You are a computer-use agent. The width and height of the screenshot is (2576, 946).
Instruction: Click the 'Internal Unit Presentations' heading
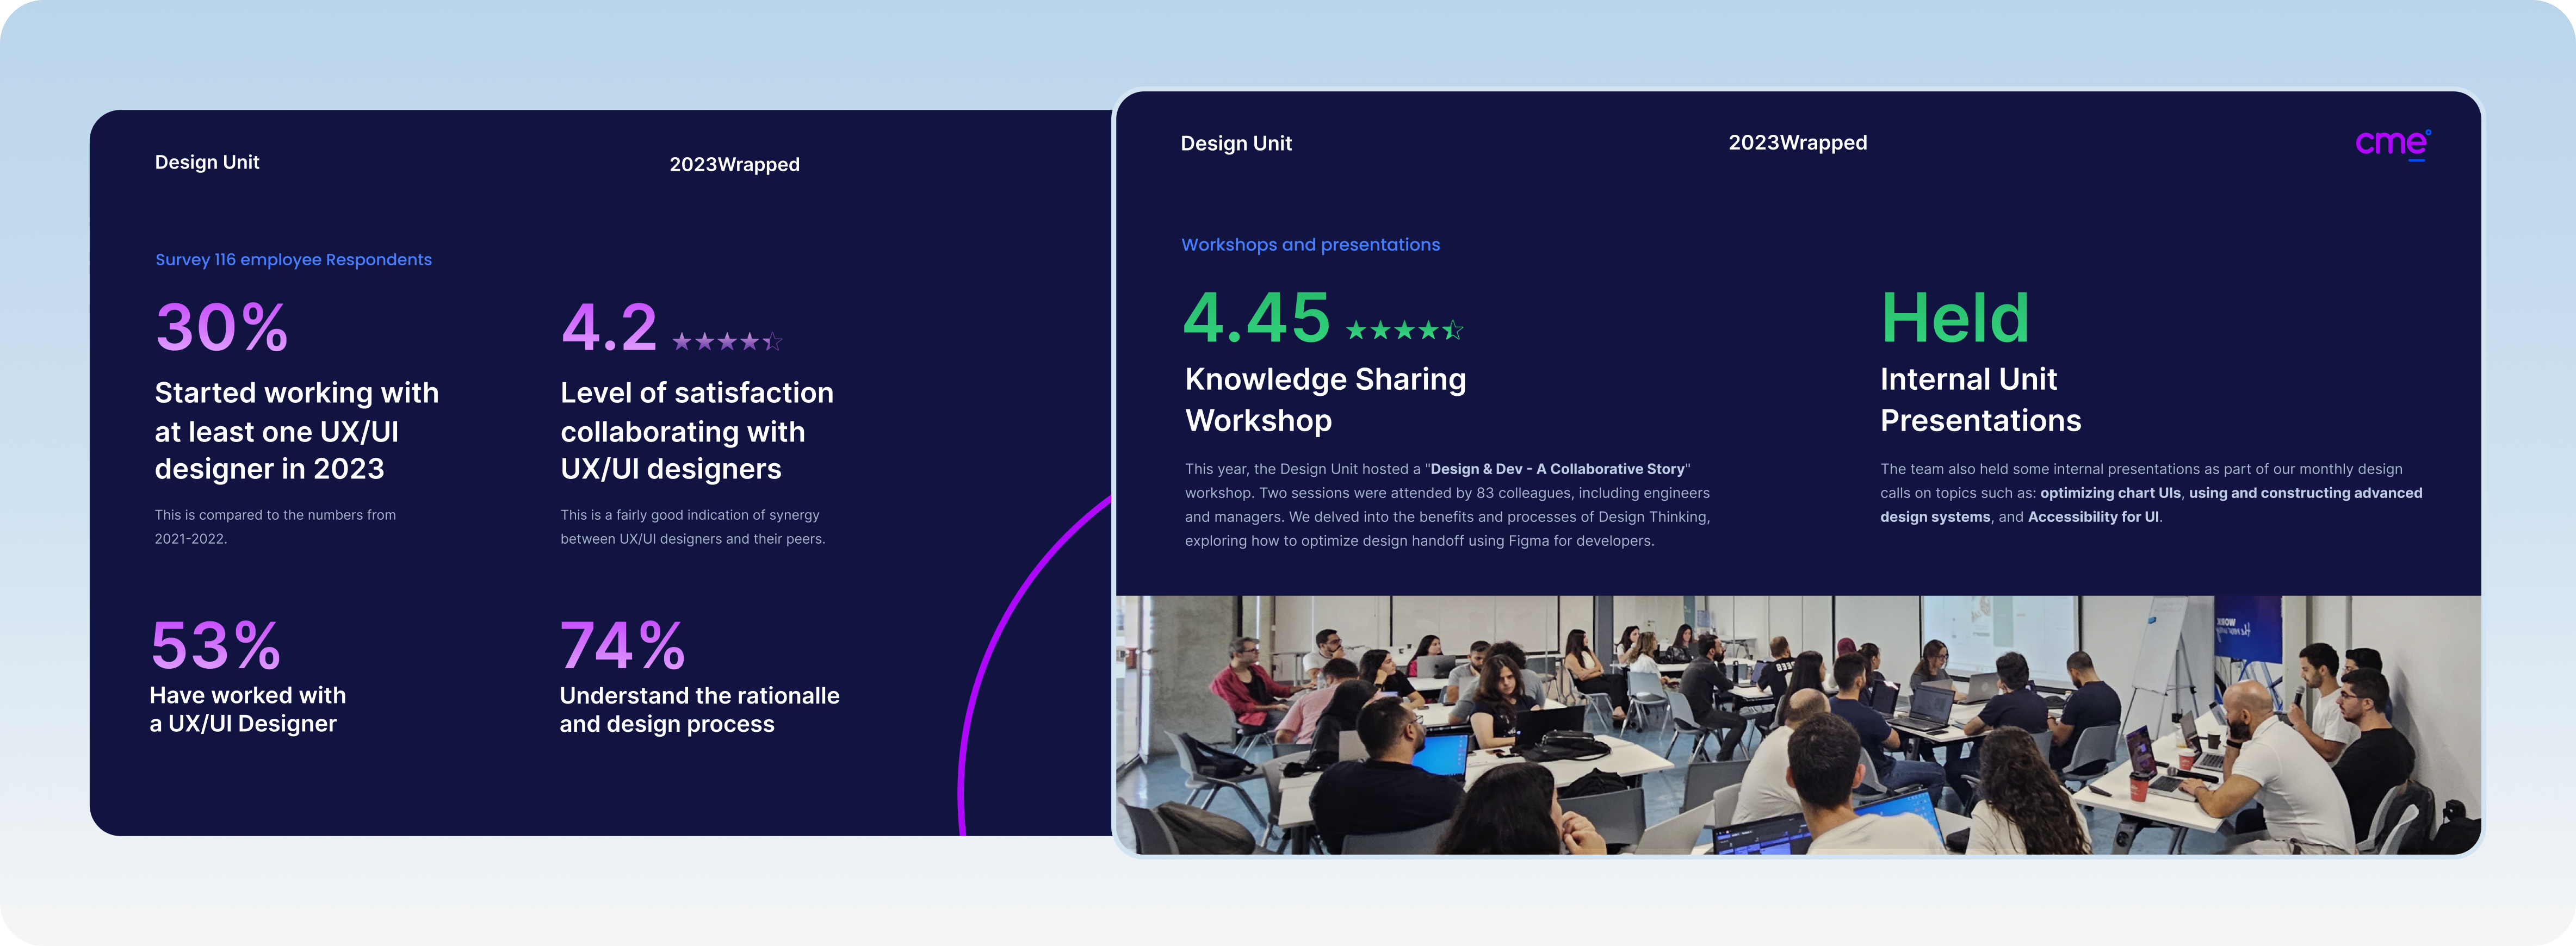pos(1980,400)
